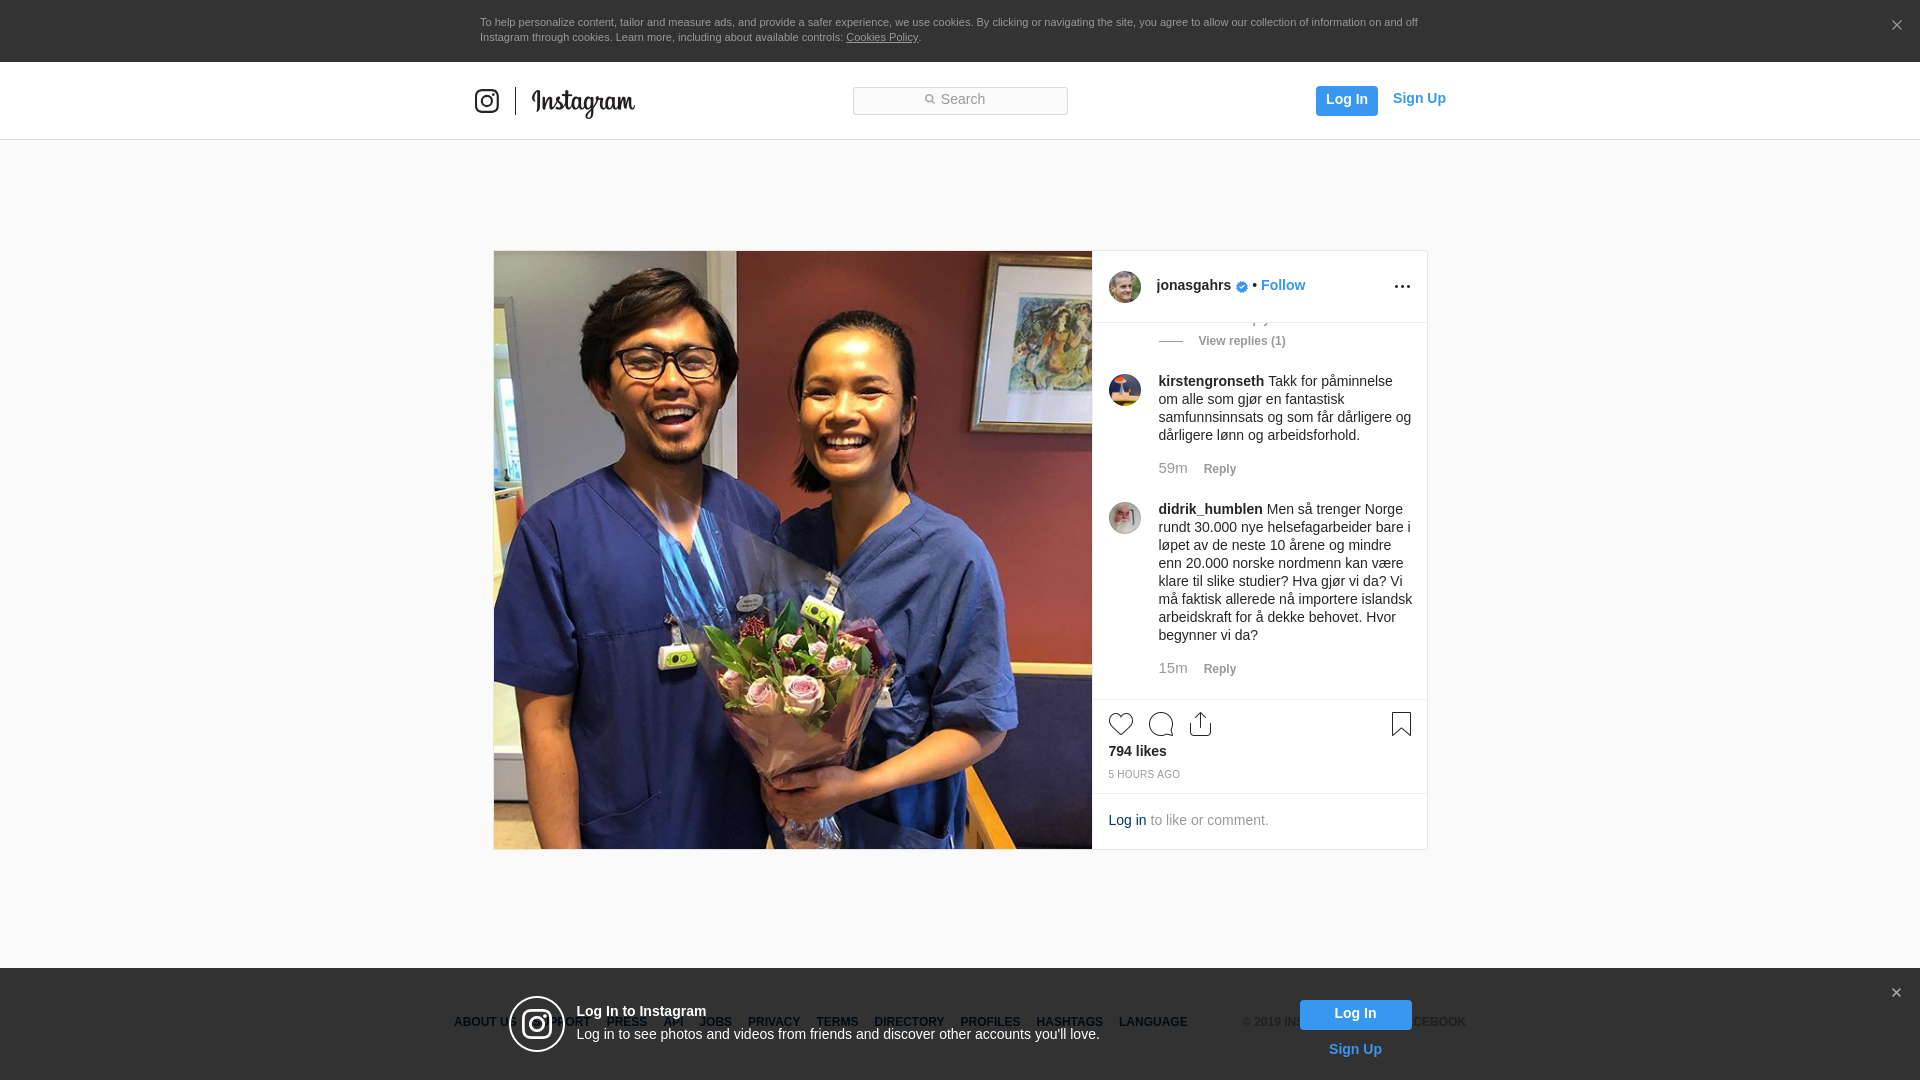Open the LANGUAGE footer selector
This screenshot has width=1920, height=1080.
(1152, 1022)
